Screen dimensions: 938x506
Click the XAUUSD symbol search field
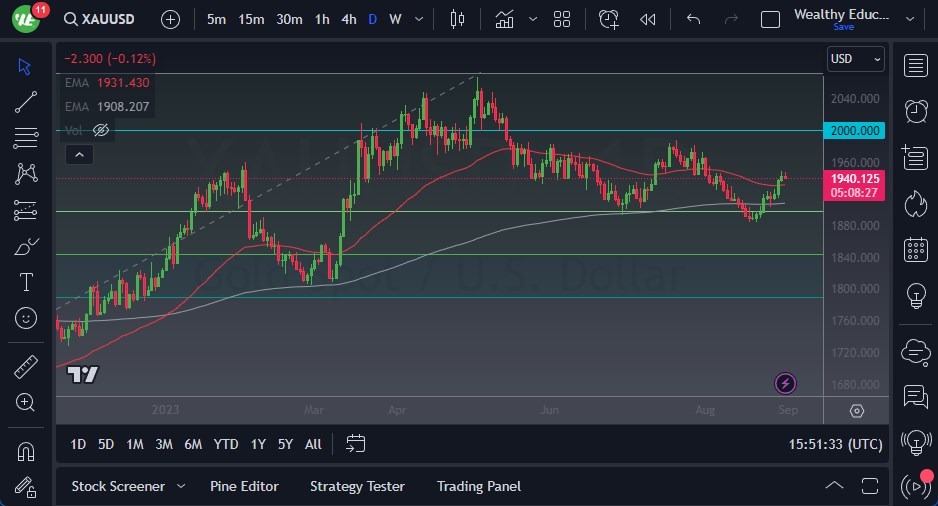point(106,19)
